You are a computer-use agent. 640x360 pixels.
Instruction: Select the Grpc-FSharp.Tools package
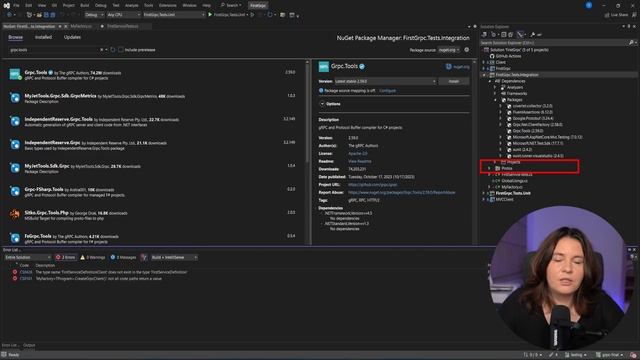pyautogui.click(x=153, y=191)
